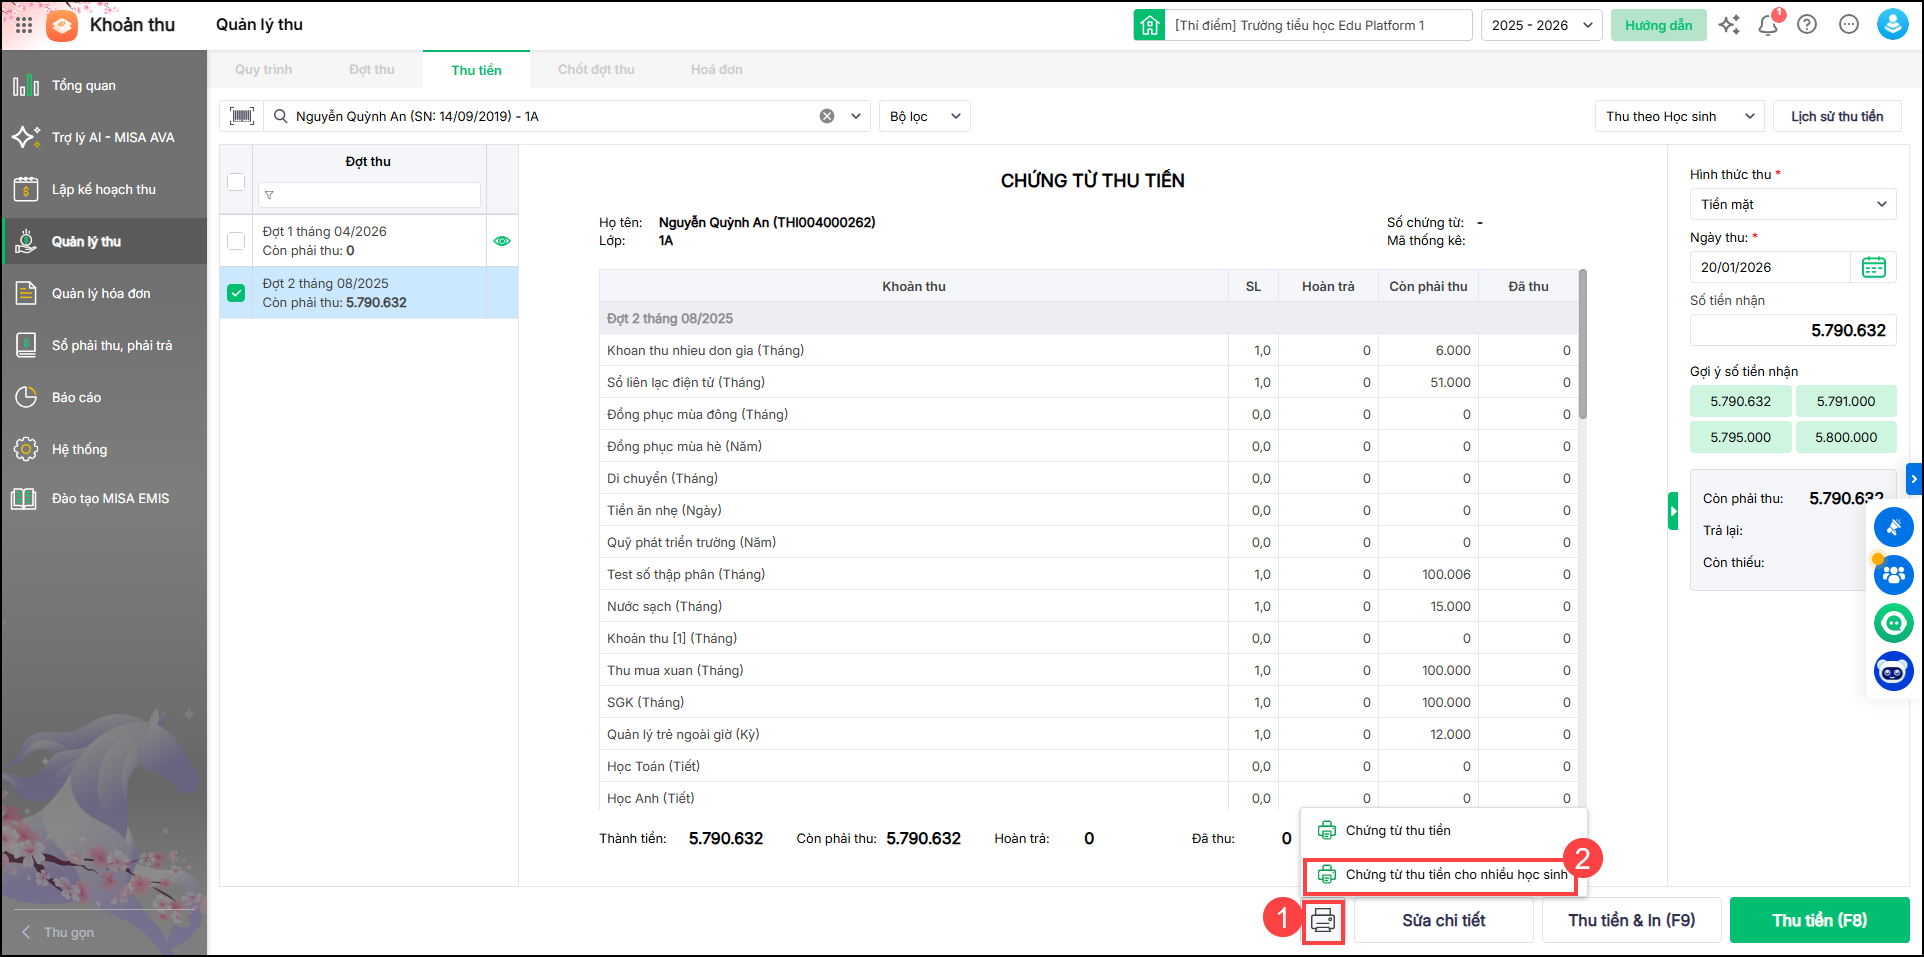Click the barcode scanner icon
Screen dimensions: 1924x957
(242, 116)
